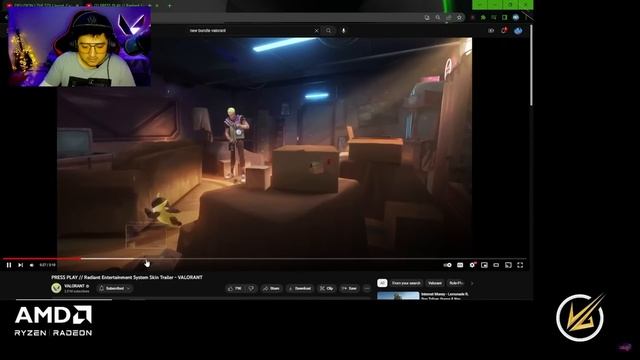Image resolution: width=640 pixels, height=360 pixels.
Task: Switch to theater mode
Action: (496, 265)
